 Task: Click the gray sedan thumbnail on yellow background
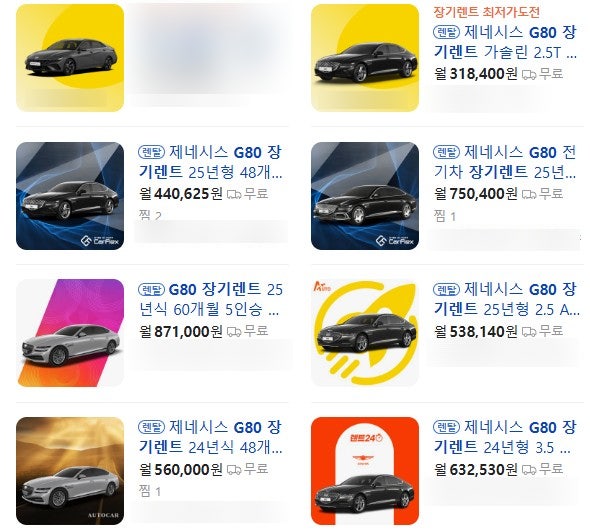(70, 58)
